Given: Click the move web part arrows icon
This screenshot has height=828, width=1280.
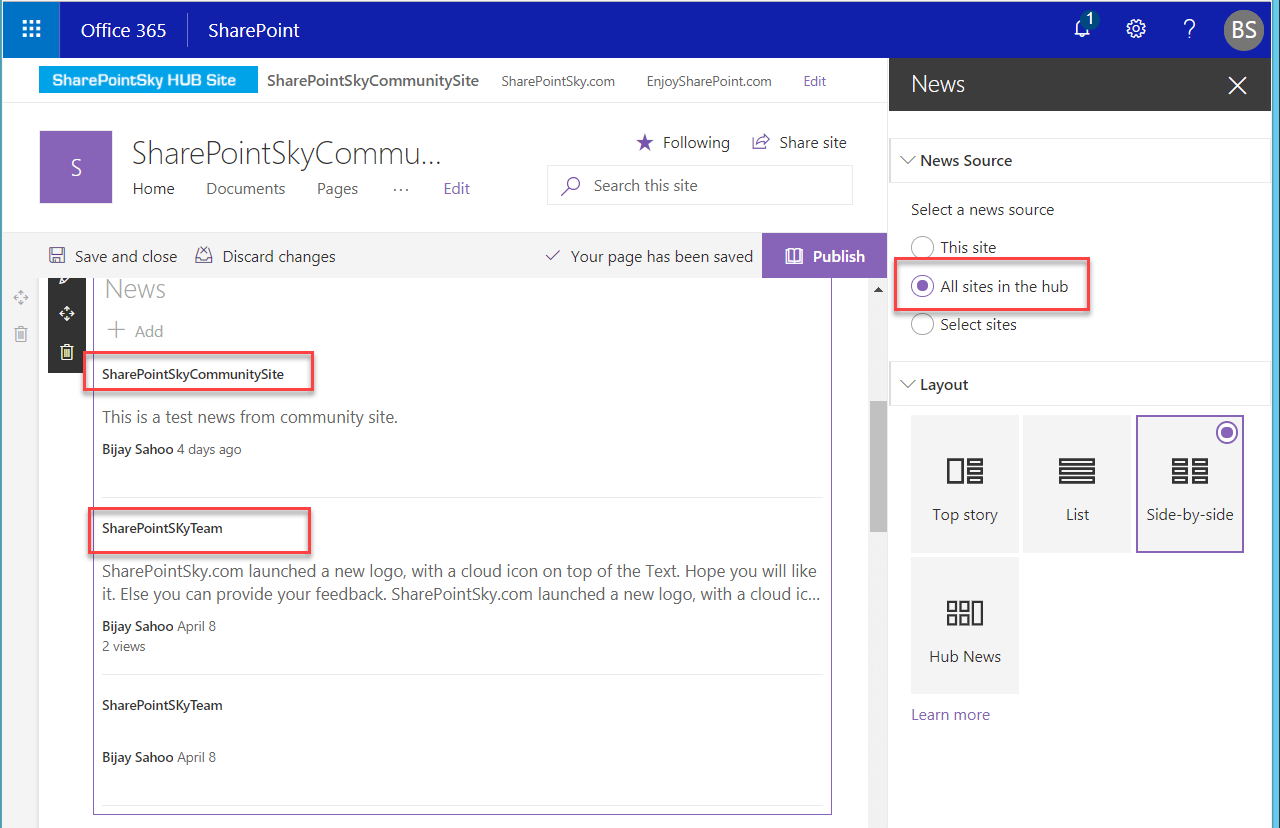Looking at the screenshot, I should click(x=66, y=313).
